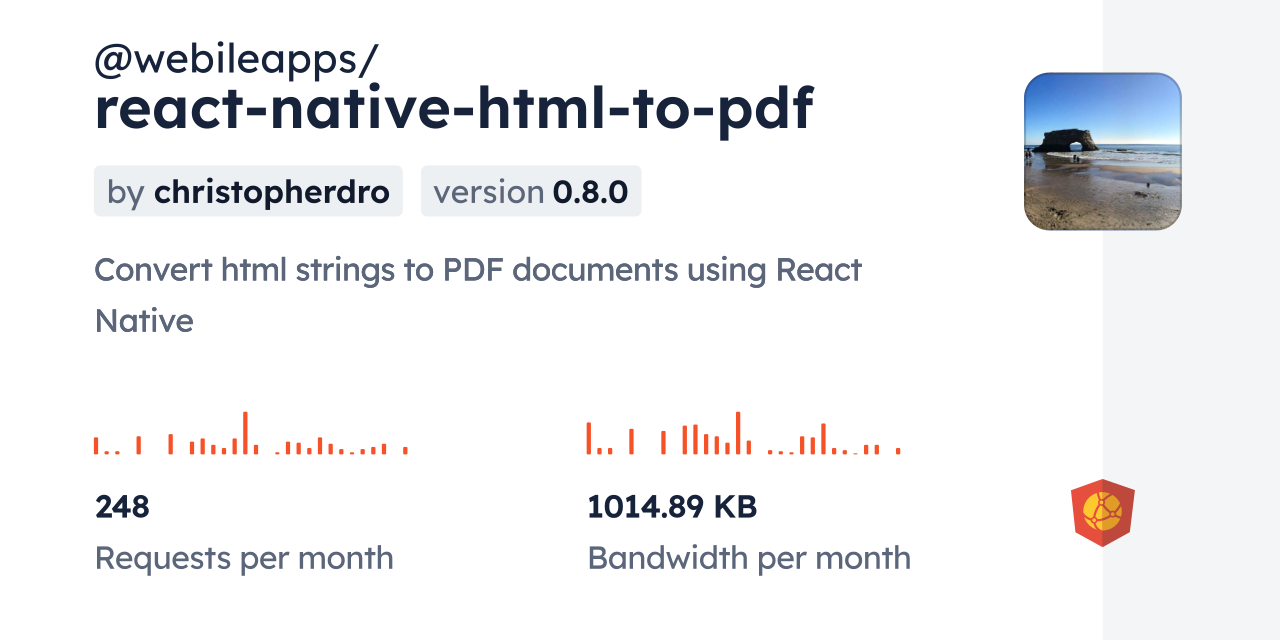Click the 248 requests count
Screen dimensions: 1280x640
pyautogui.click(x=122, y=507)
